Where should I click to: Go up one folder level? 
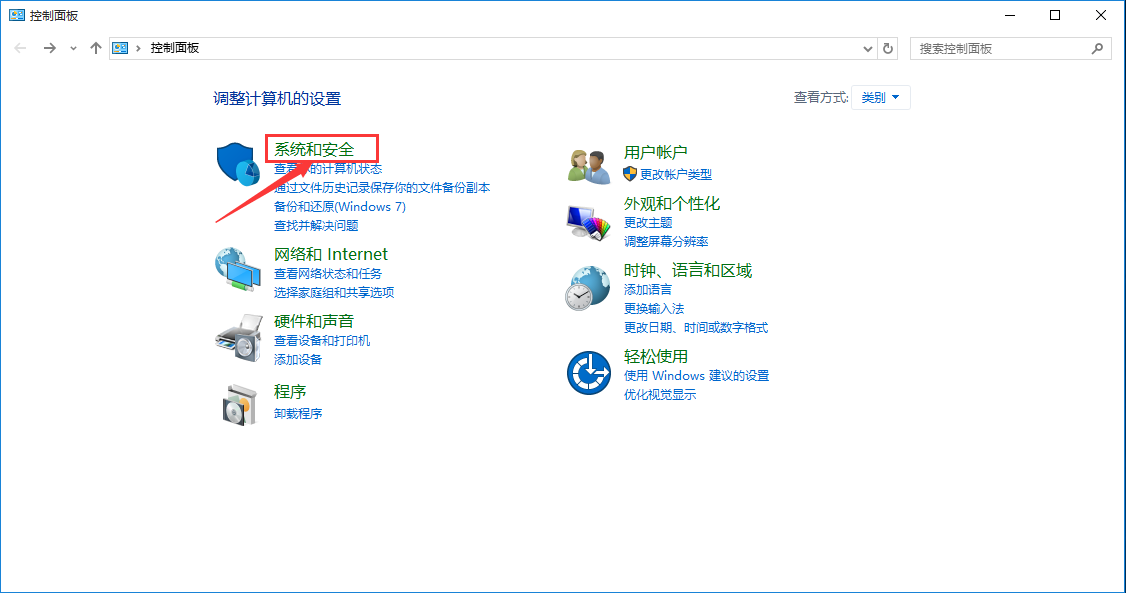click(x=95, y=47)
